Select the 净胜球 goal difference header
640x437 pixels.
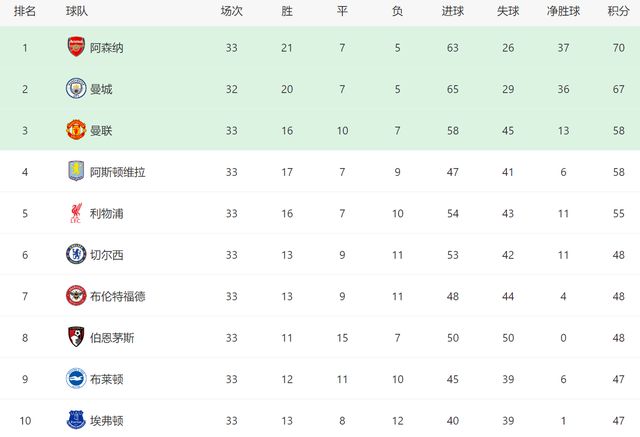coord(564,11)
